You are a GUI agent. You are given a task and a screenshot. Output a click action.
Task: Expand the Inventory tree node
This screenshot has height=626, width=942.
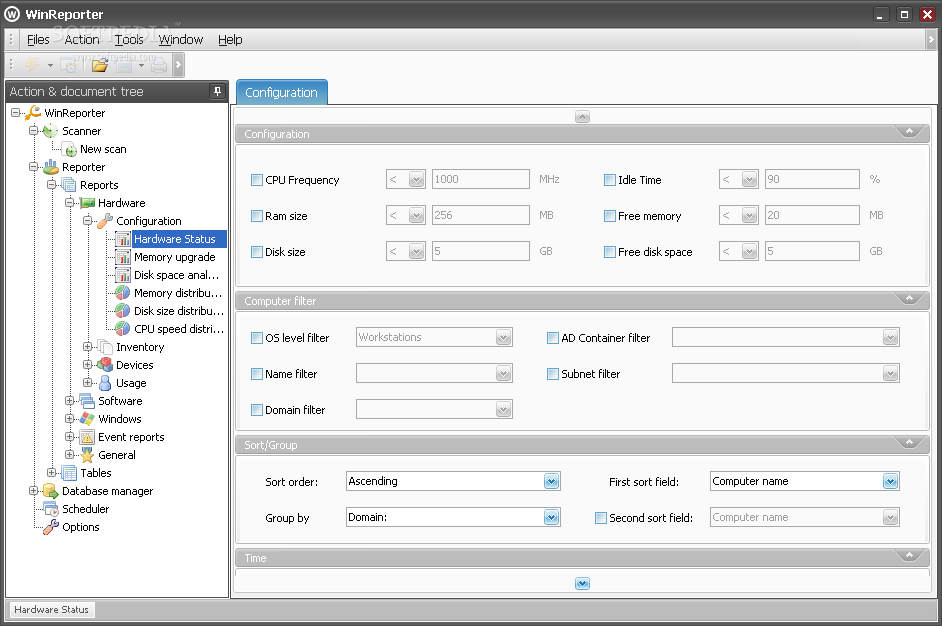88,347
